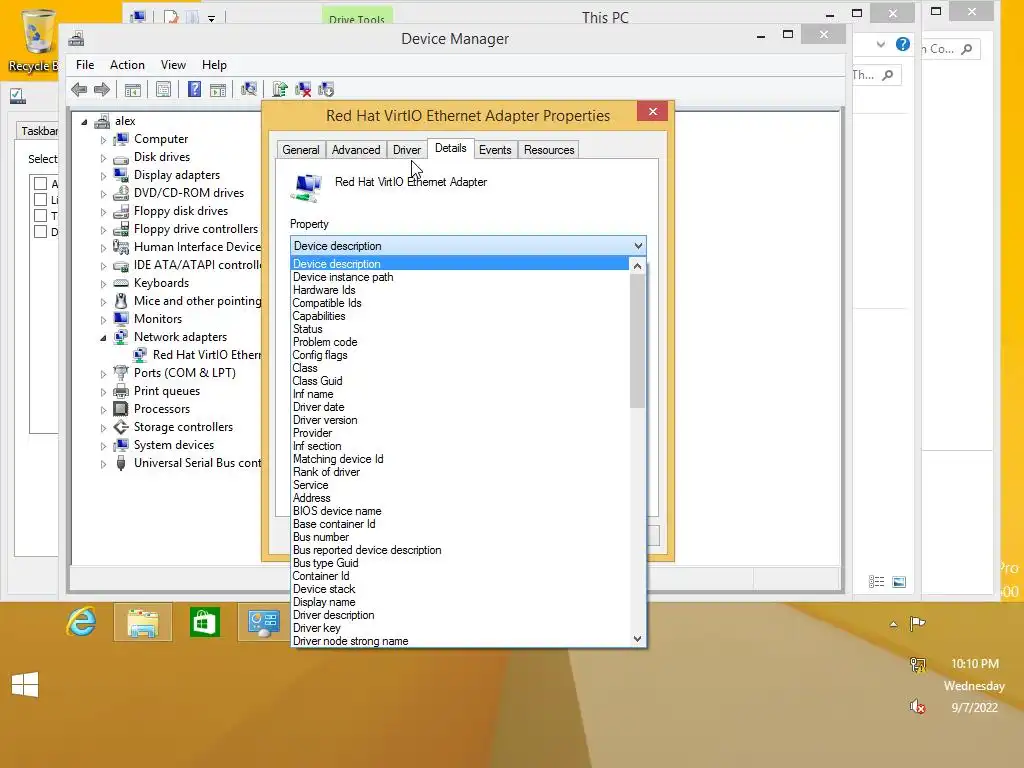The width and height of the screenshot is (1024, 768).
Task: Show hidden tray icons arrow
Action: (x=893, y=624)
